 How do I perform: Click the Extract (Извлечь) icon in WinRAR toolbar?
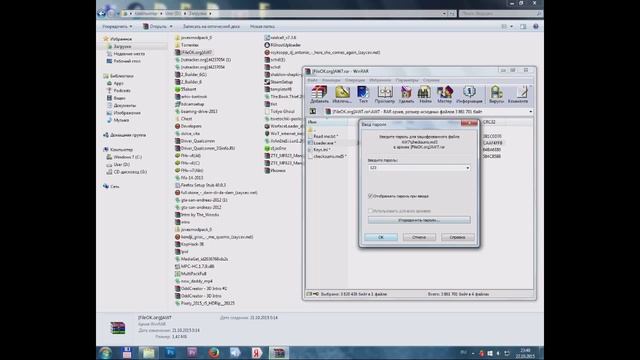point(342,94)
